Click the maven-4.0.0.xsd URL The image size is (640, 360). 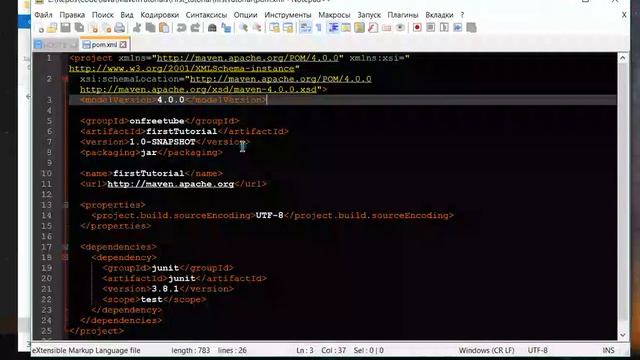coord(198,89)
